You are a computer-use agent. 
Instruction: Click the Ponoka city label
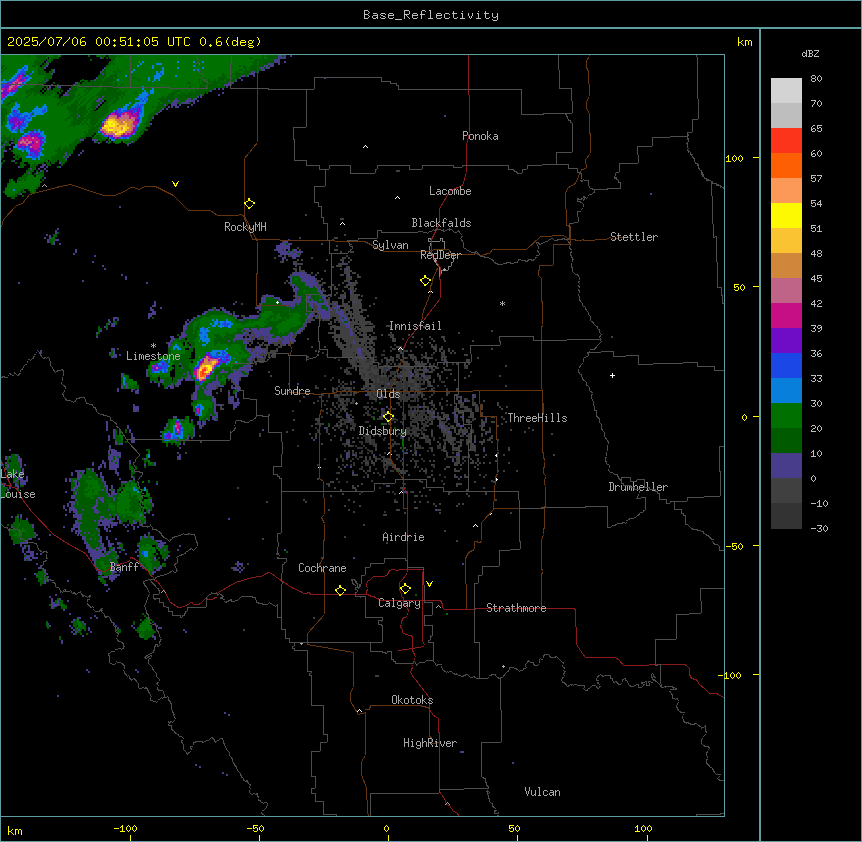click(x=480, y=136)
